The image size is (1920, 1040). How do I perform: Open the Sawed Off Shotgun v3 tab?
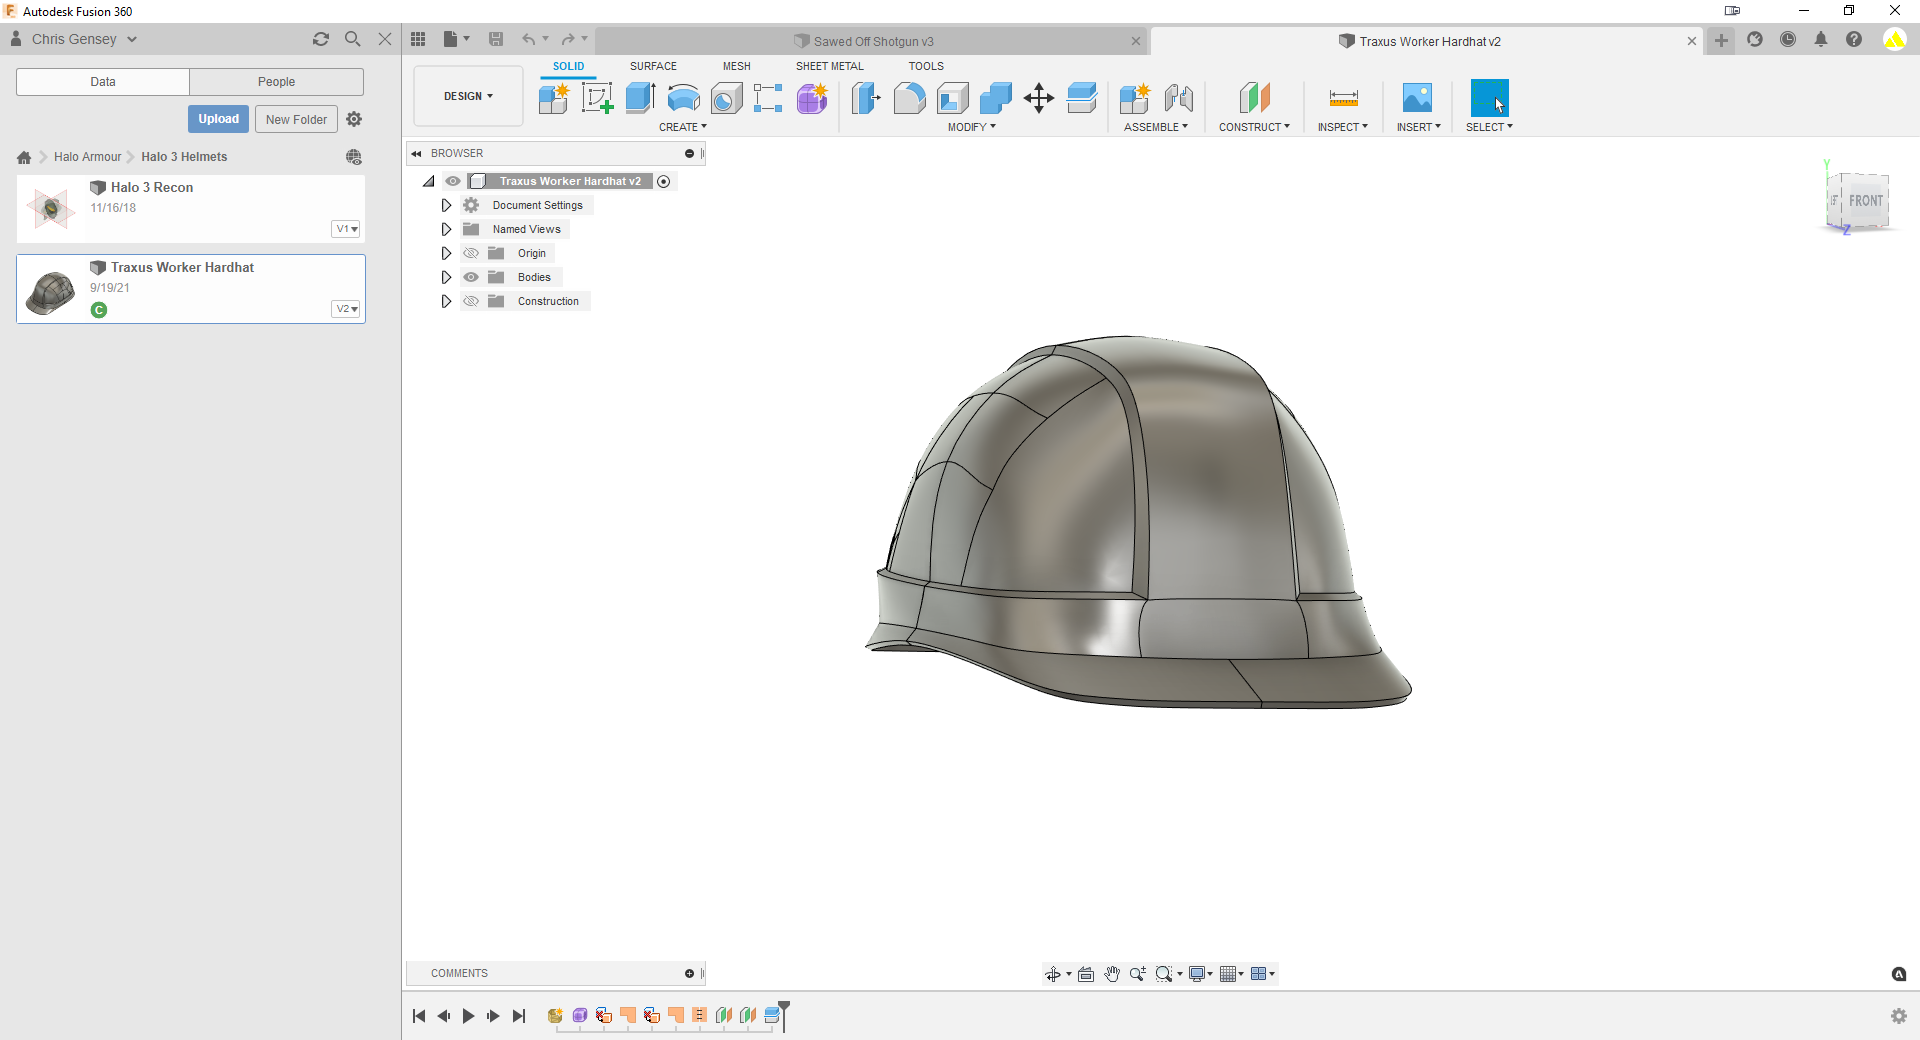872,41
